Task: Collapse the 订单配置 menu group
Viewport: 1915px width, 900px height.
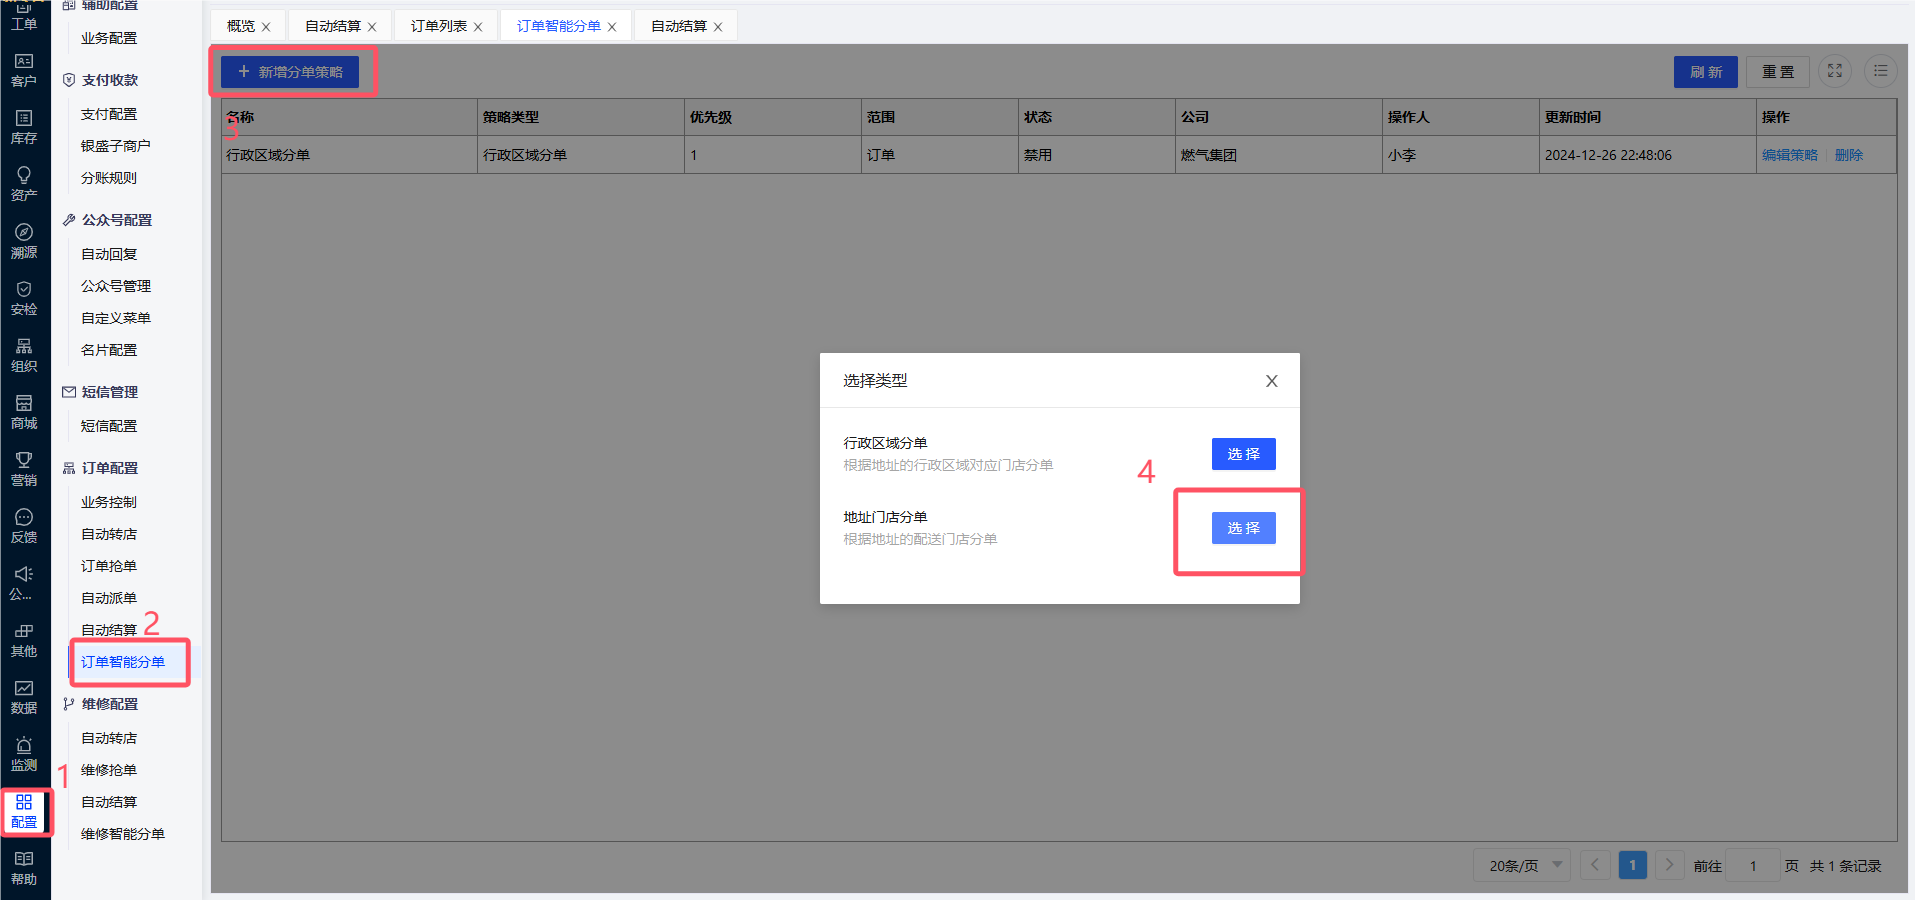Action: [110, 468]
